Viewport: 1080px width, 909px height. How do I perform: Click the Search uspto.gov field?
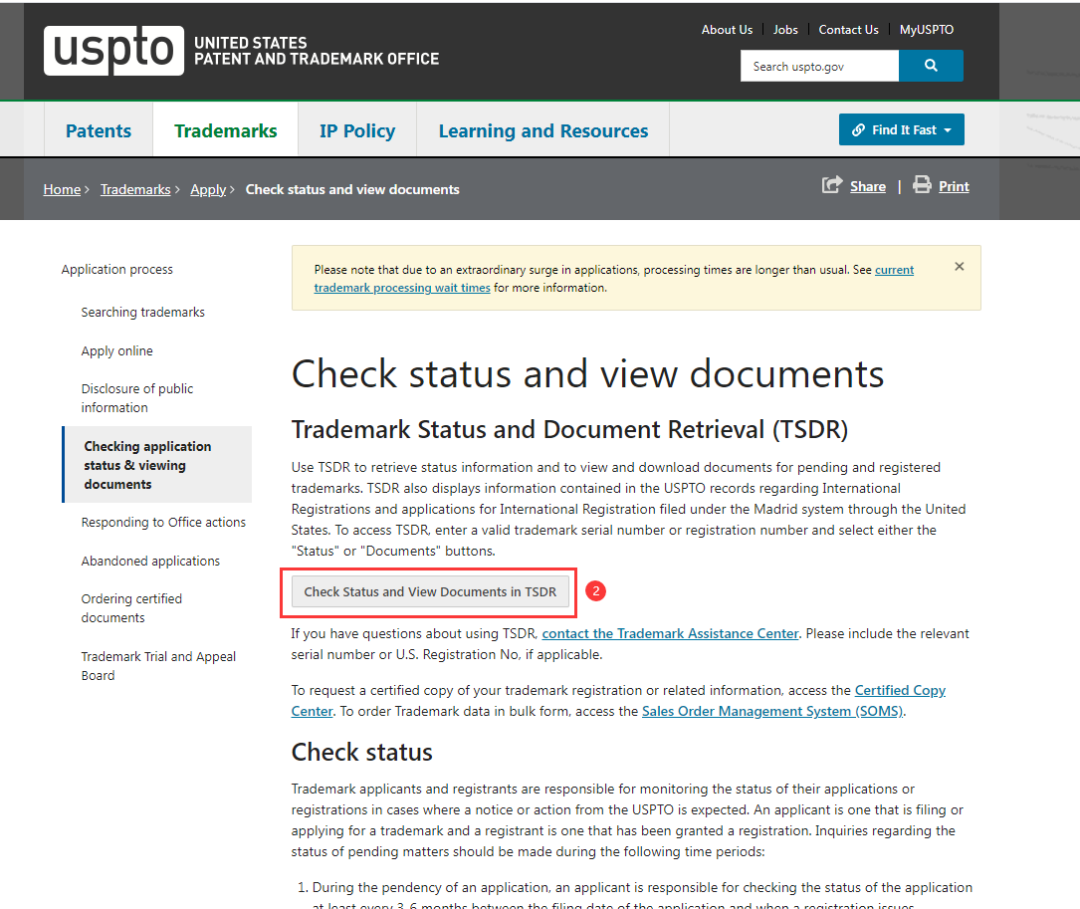pos(819,66)
